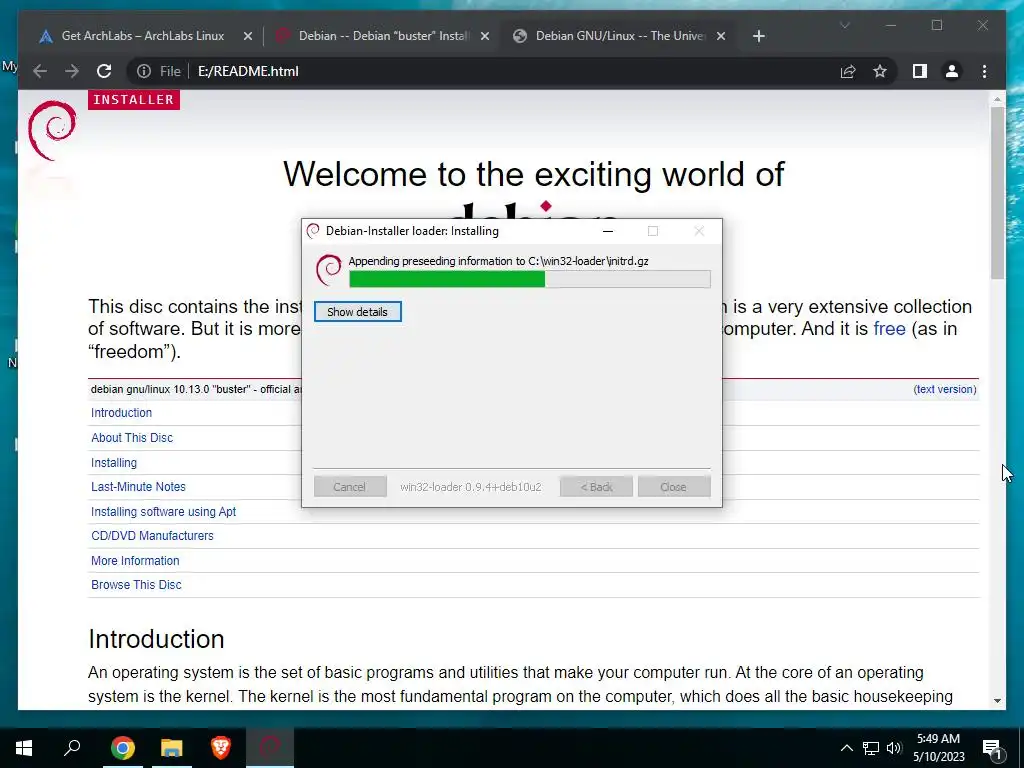Click the scrollbar down arrow

pyautogui.click(x=997, y=701)
